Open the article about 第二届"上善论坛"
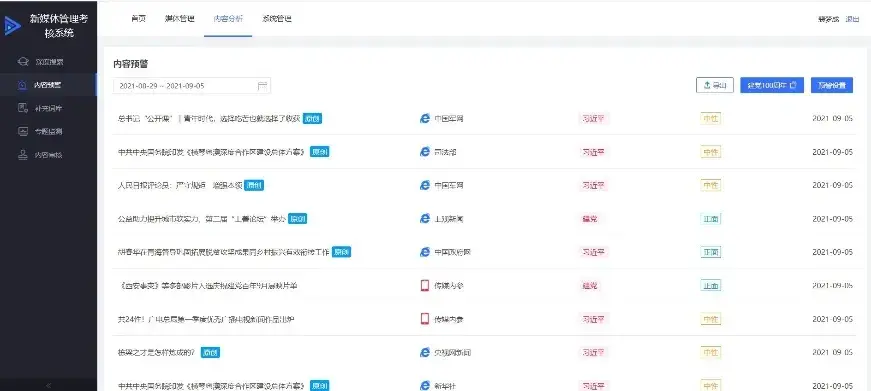Screen dimensions: 871x391 202,218
